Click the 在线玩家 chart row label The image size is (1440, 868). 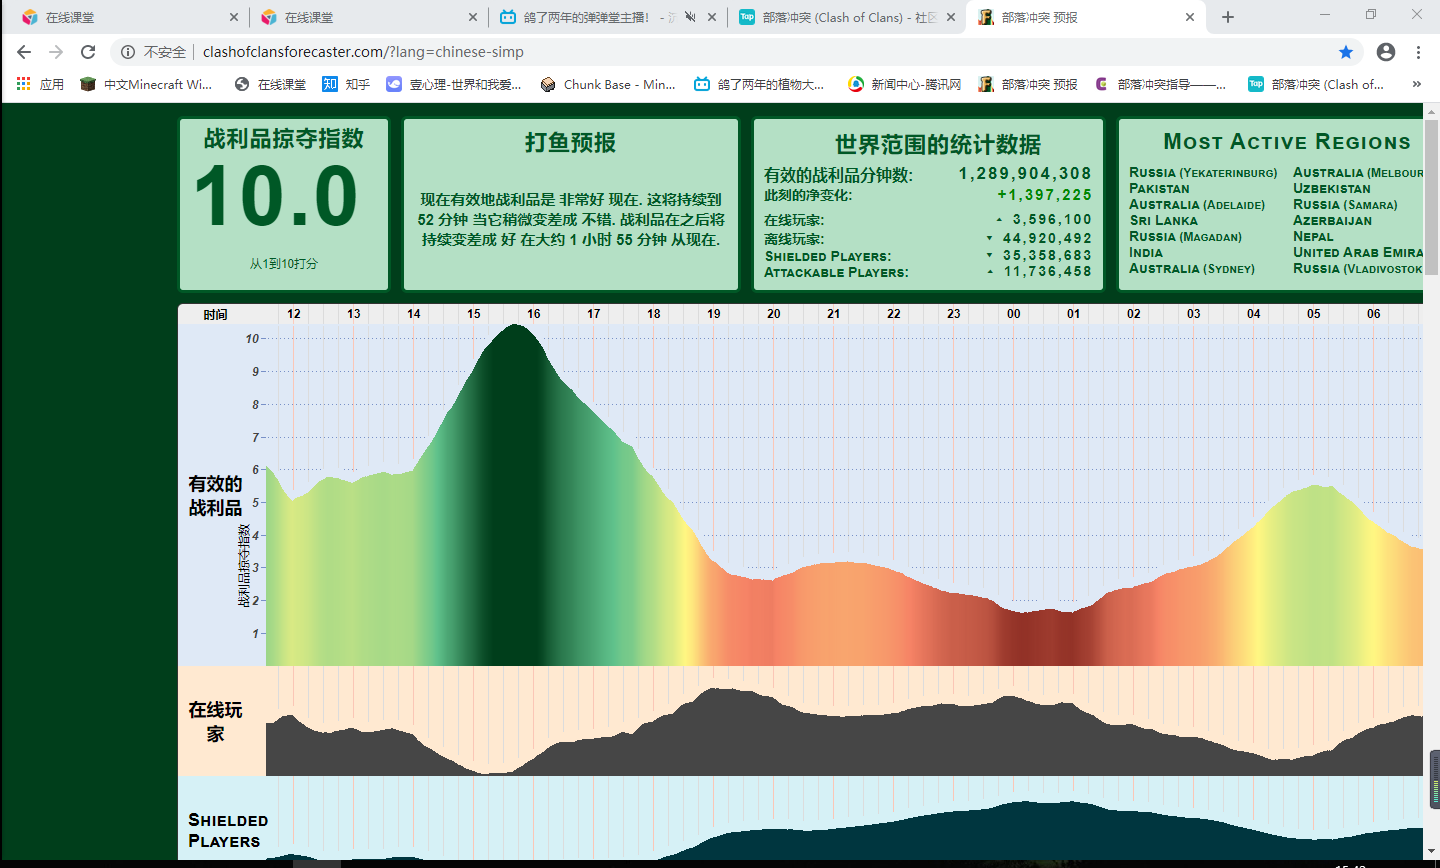coord(215,722)
